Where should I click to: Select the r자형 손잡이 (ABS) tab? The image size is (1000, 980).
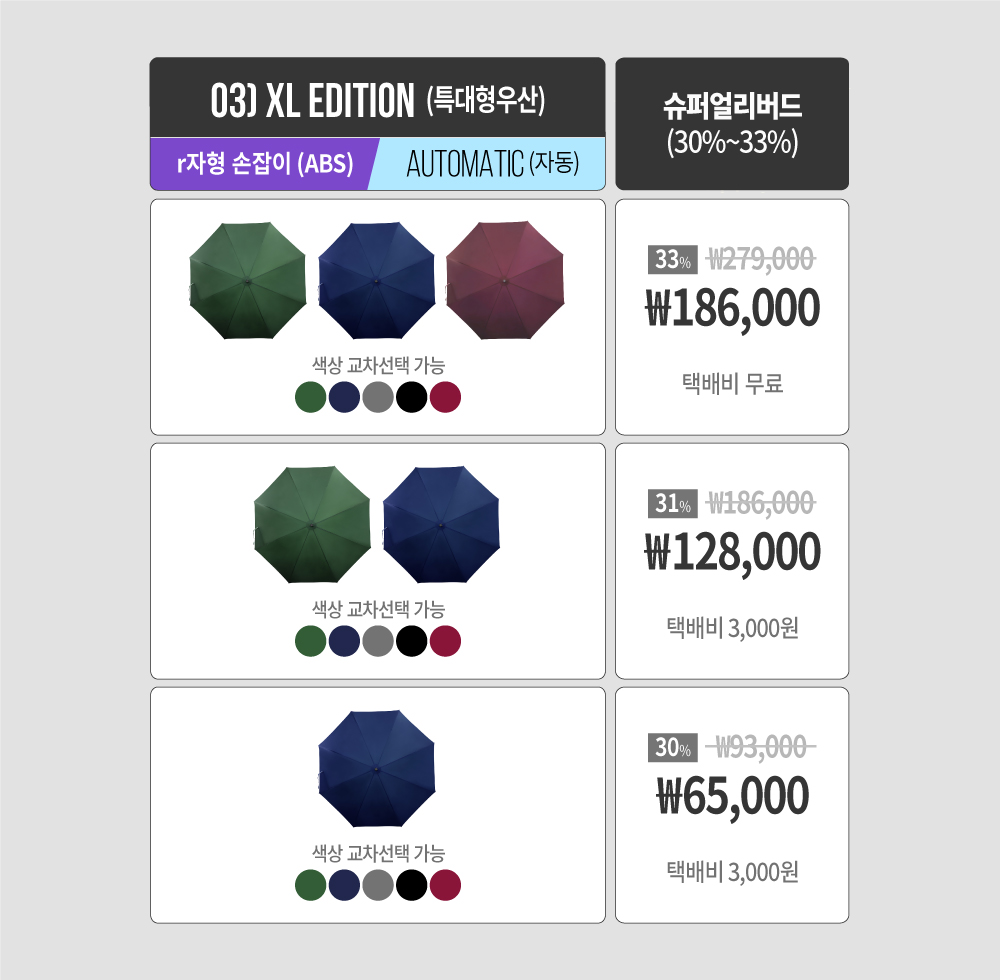[x=265, y=164]
